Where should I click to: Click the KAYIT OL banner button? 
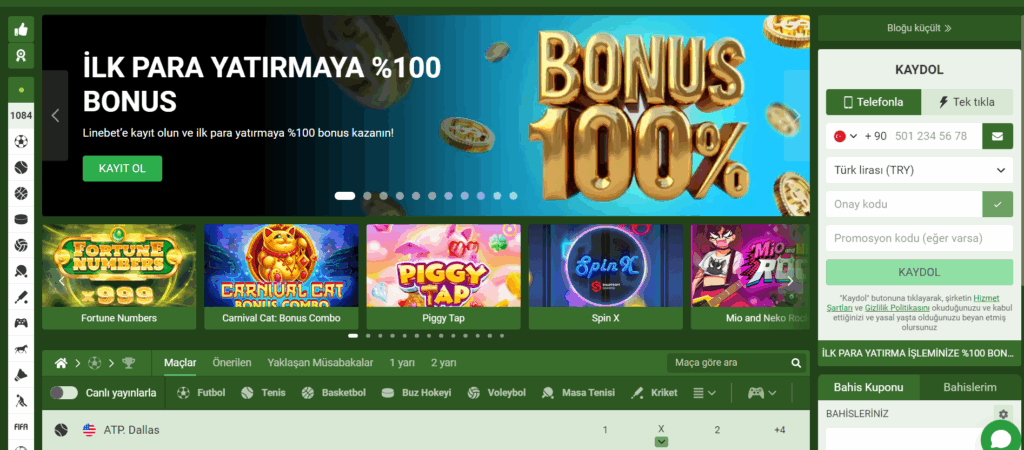point(122,169)
